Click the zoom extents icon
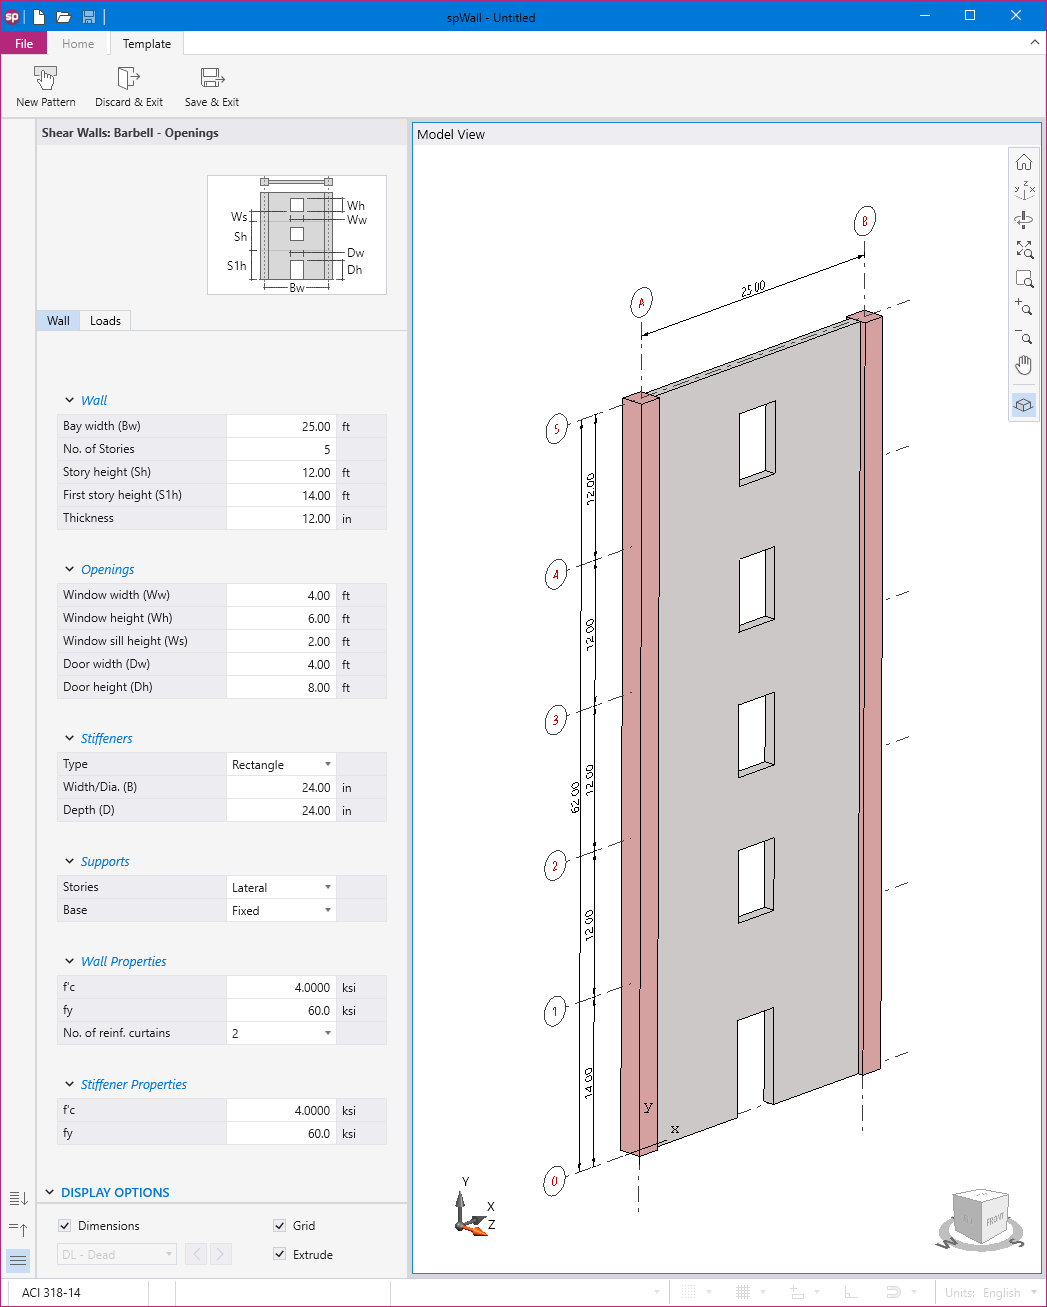This screenshot has width=1047, height=1307. coord(1024,249)
